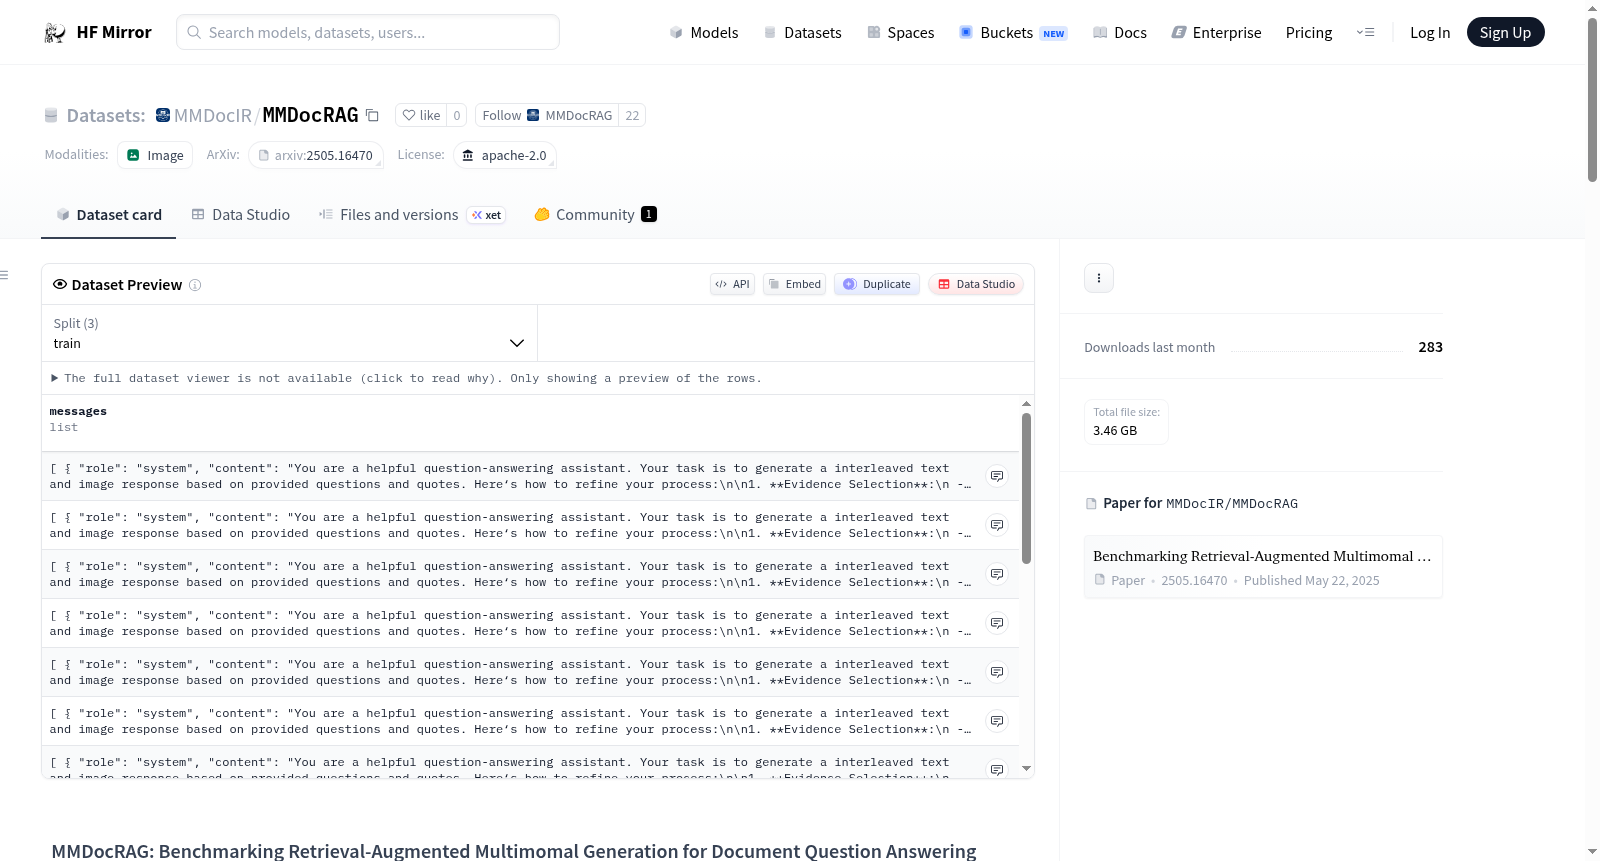Click the API button in Dataset Preview
1600x861 pixels.
click(732, 284)
